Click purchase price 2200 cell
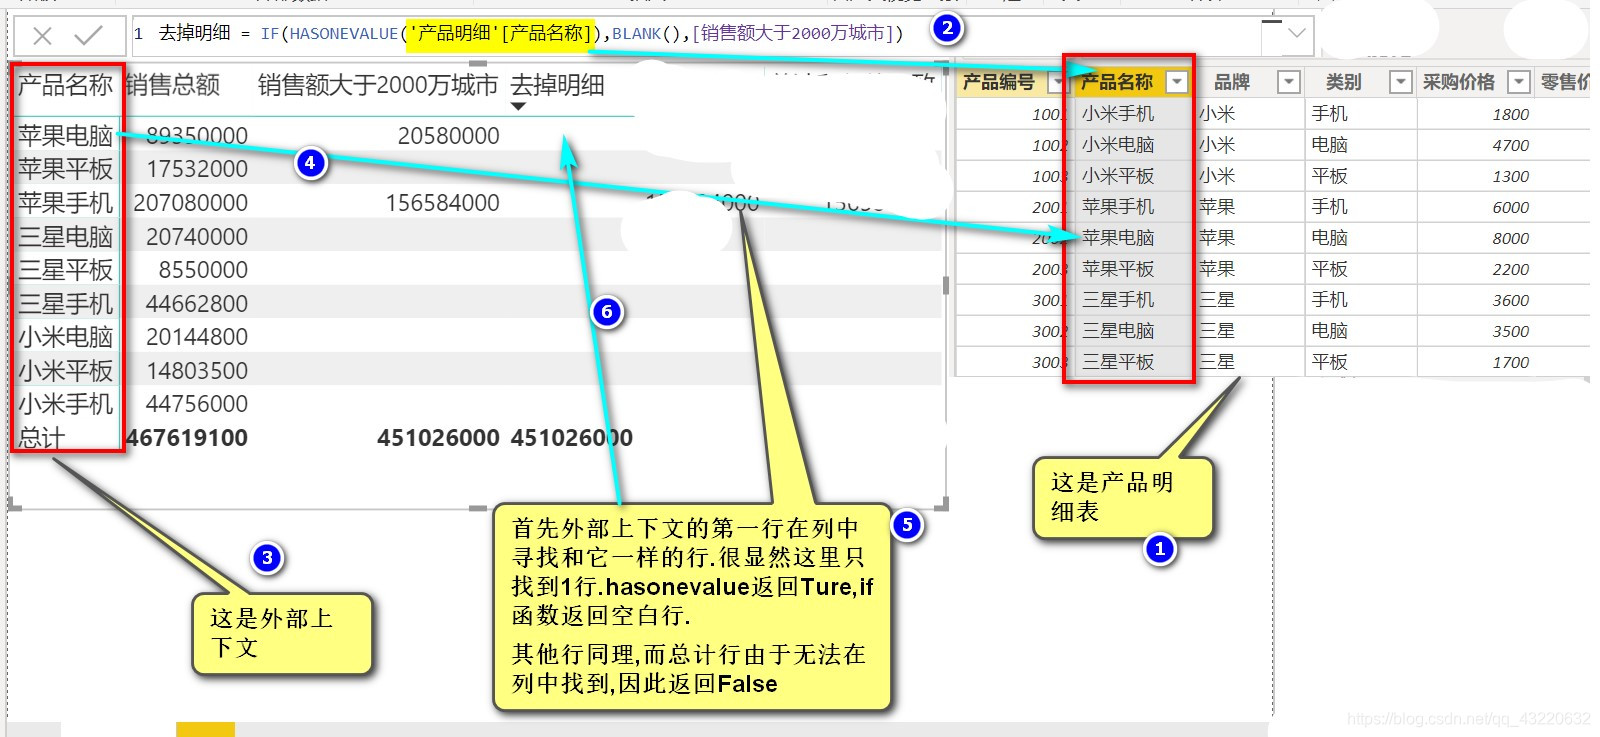The height and width of the screenshot is (737, 1600). point(1510,269)
